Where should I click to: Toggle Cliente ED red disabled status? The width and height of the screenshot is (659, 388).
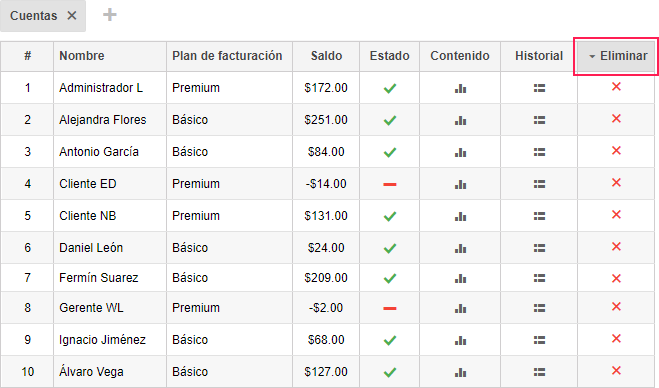[x=390, y=184]
